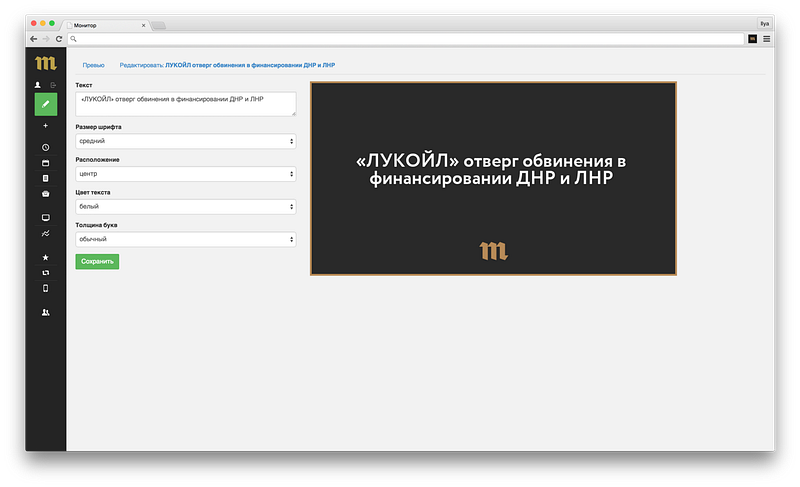Click the llya profile button in browser
Screen dimensions: 800x487
pyautogui.click(x=764, y=23)
